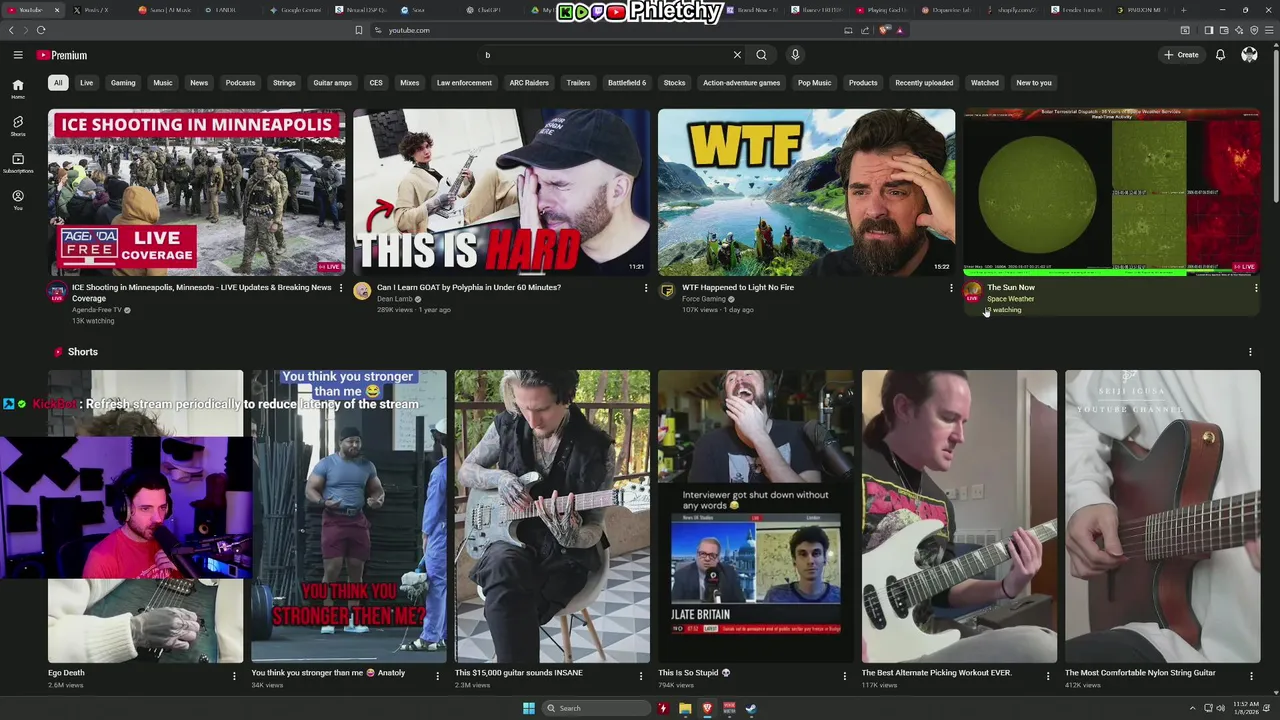Open the Anatoly You think you stronger short
The height and width of the screenshot is (720, 1280).
tap(349, 516)
